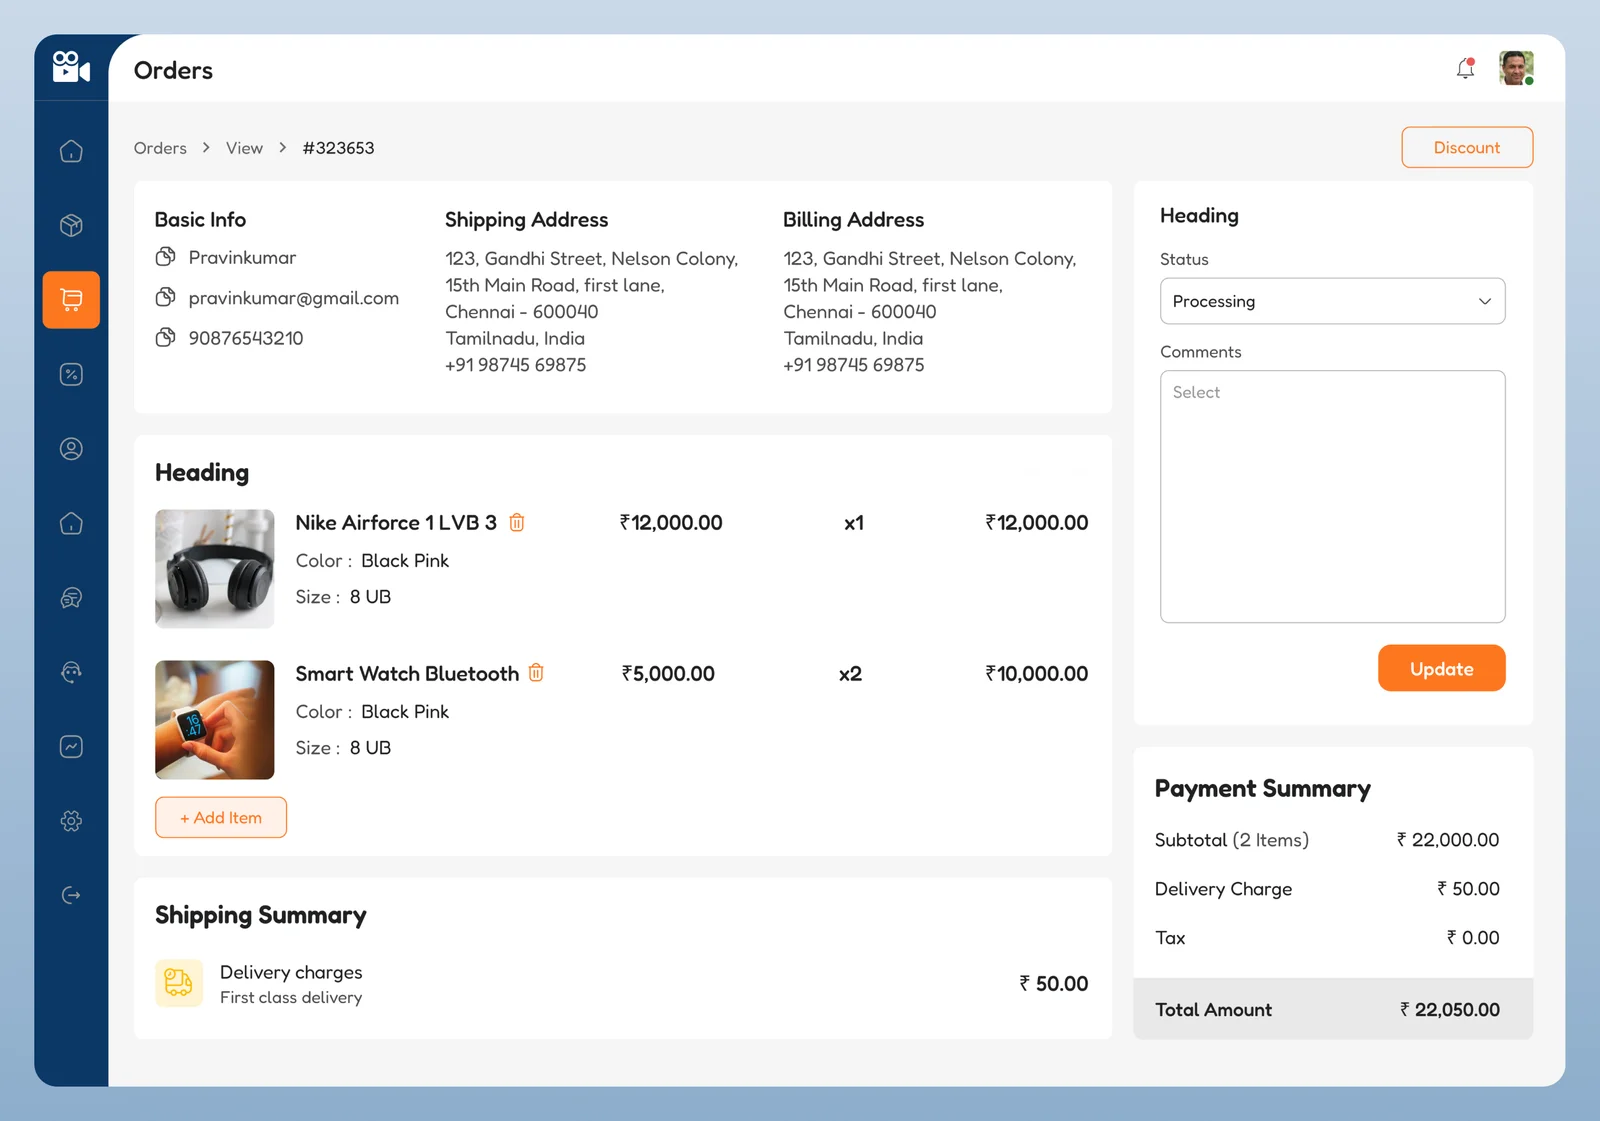Viewport: 1600px width, 1121px height.
Task: Open the Analytics chart icon in the sidebar
Action: 71,746
